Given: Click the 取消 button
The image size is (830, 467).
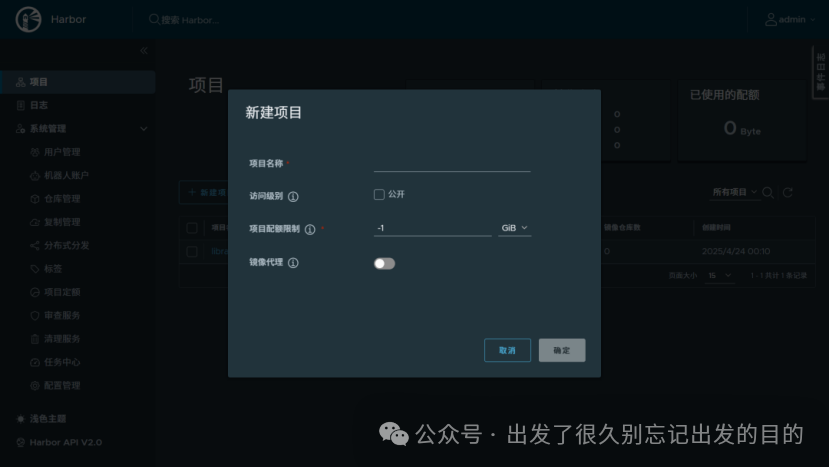Looking at the screenshot, I should [507, 350].
